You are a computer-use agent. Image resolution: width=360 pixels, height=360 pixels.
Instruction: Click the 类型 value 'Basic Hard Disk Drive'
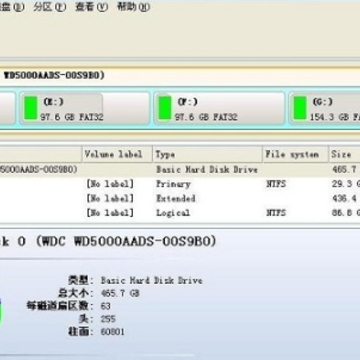152,280
